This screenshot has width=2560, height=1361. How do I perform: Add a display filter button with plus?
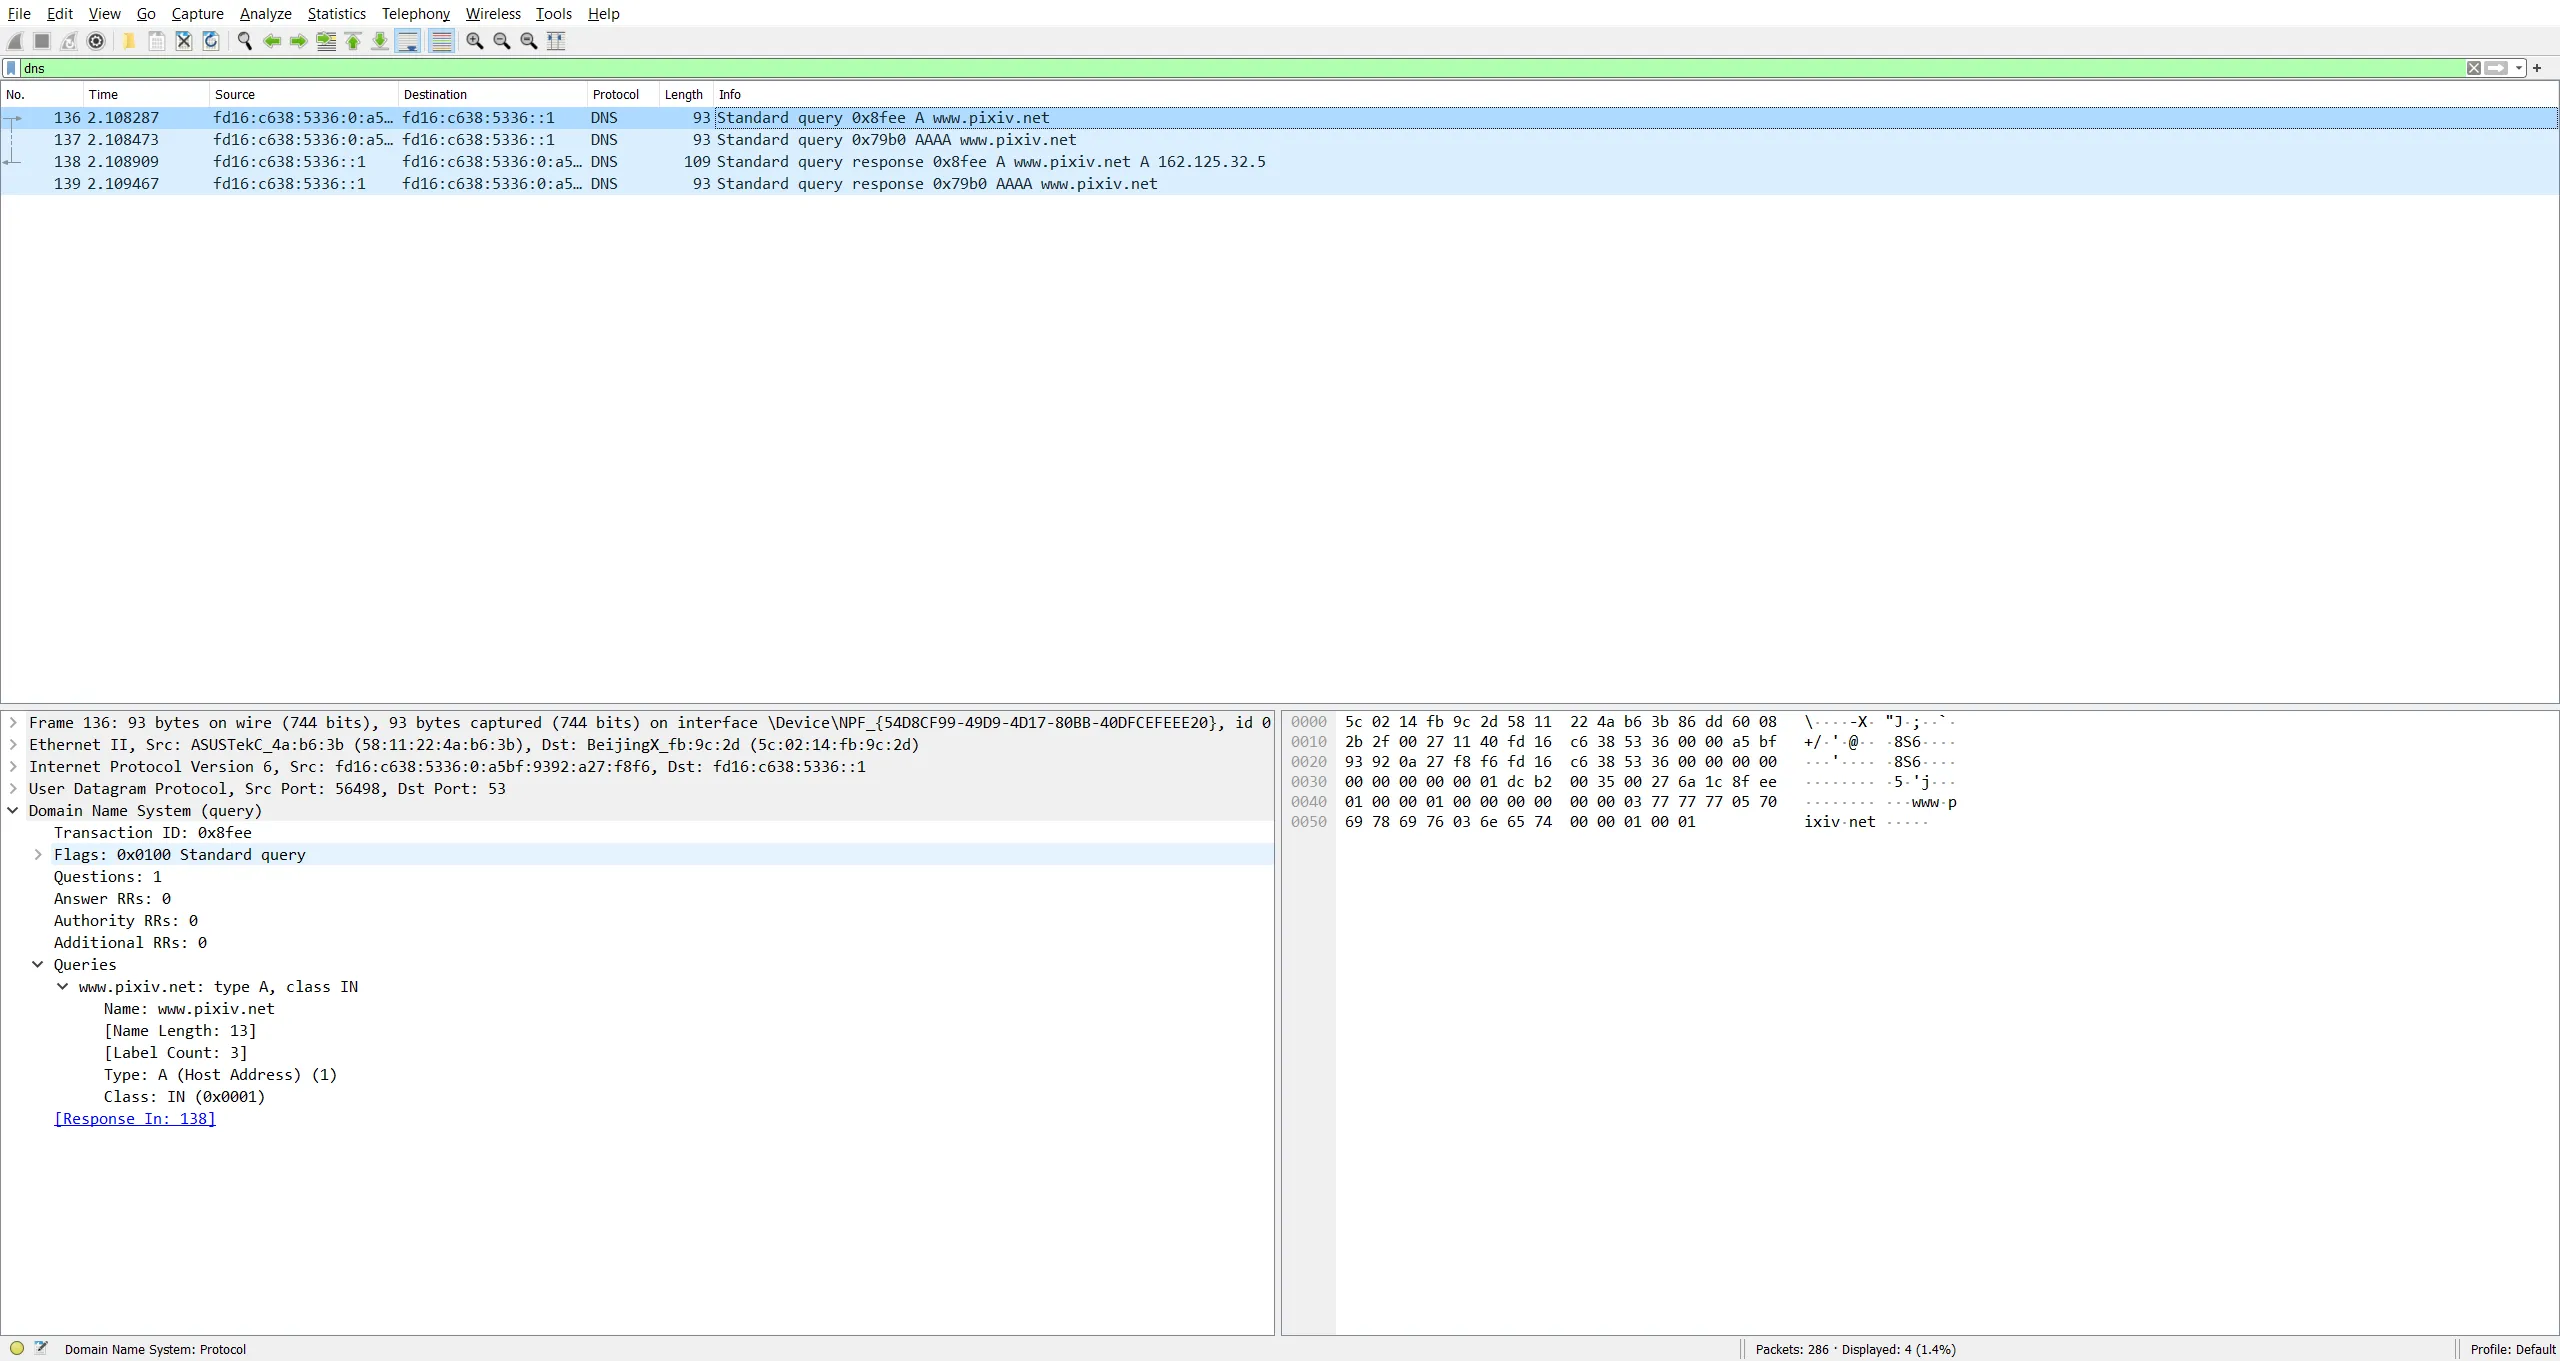pos(2537,68)
